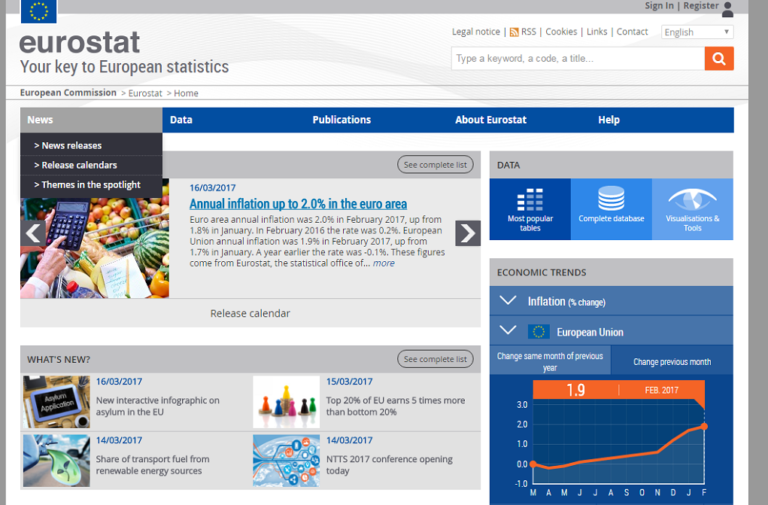Open Annual inflation up to 2.0% headline

pyautogui.click(x=298, y=204)
